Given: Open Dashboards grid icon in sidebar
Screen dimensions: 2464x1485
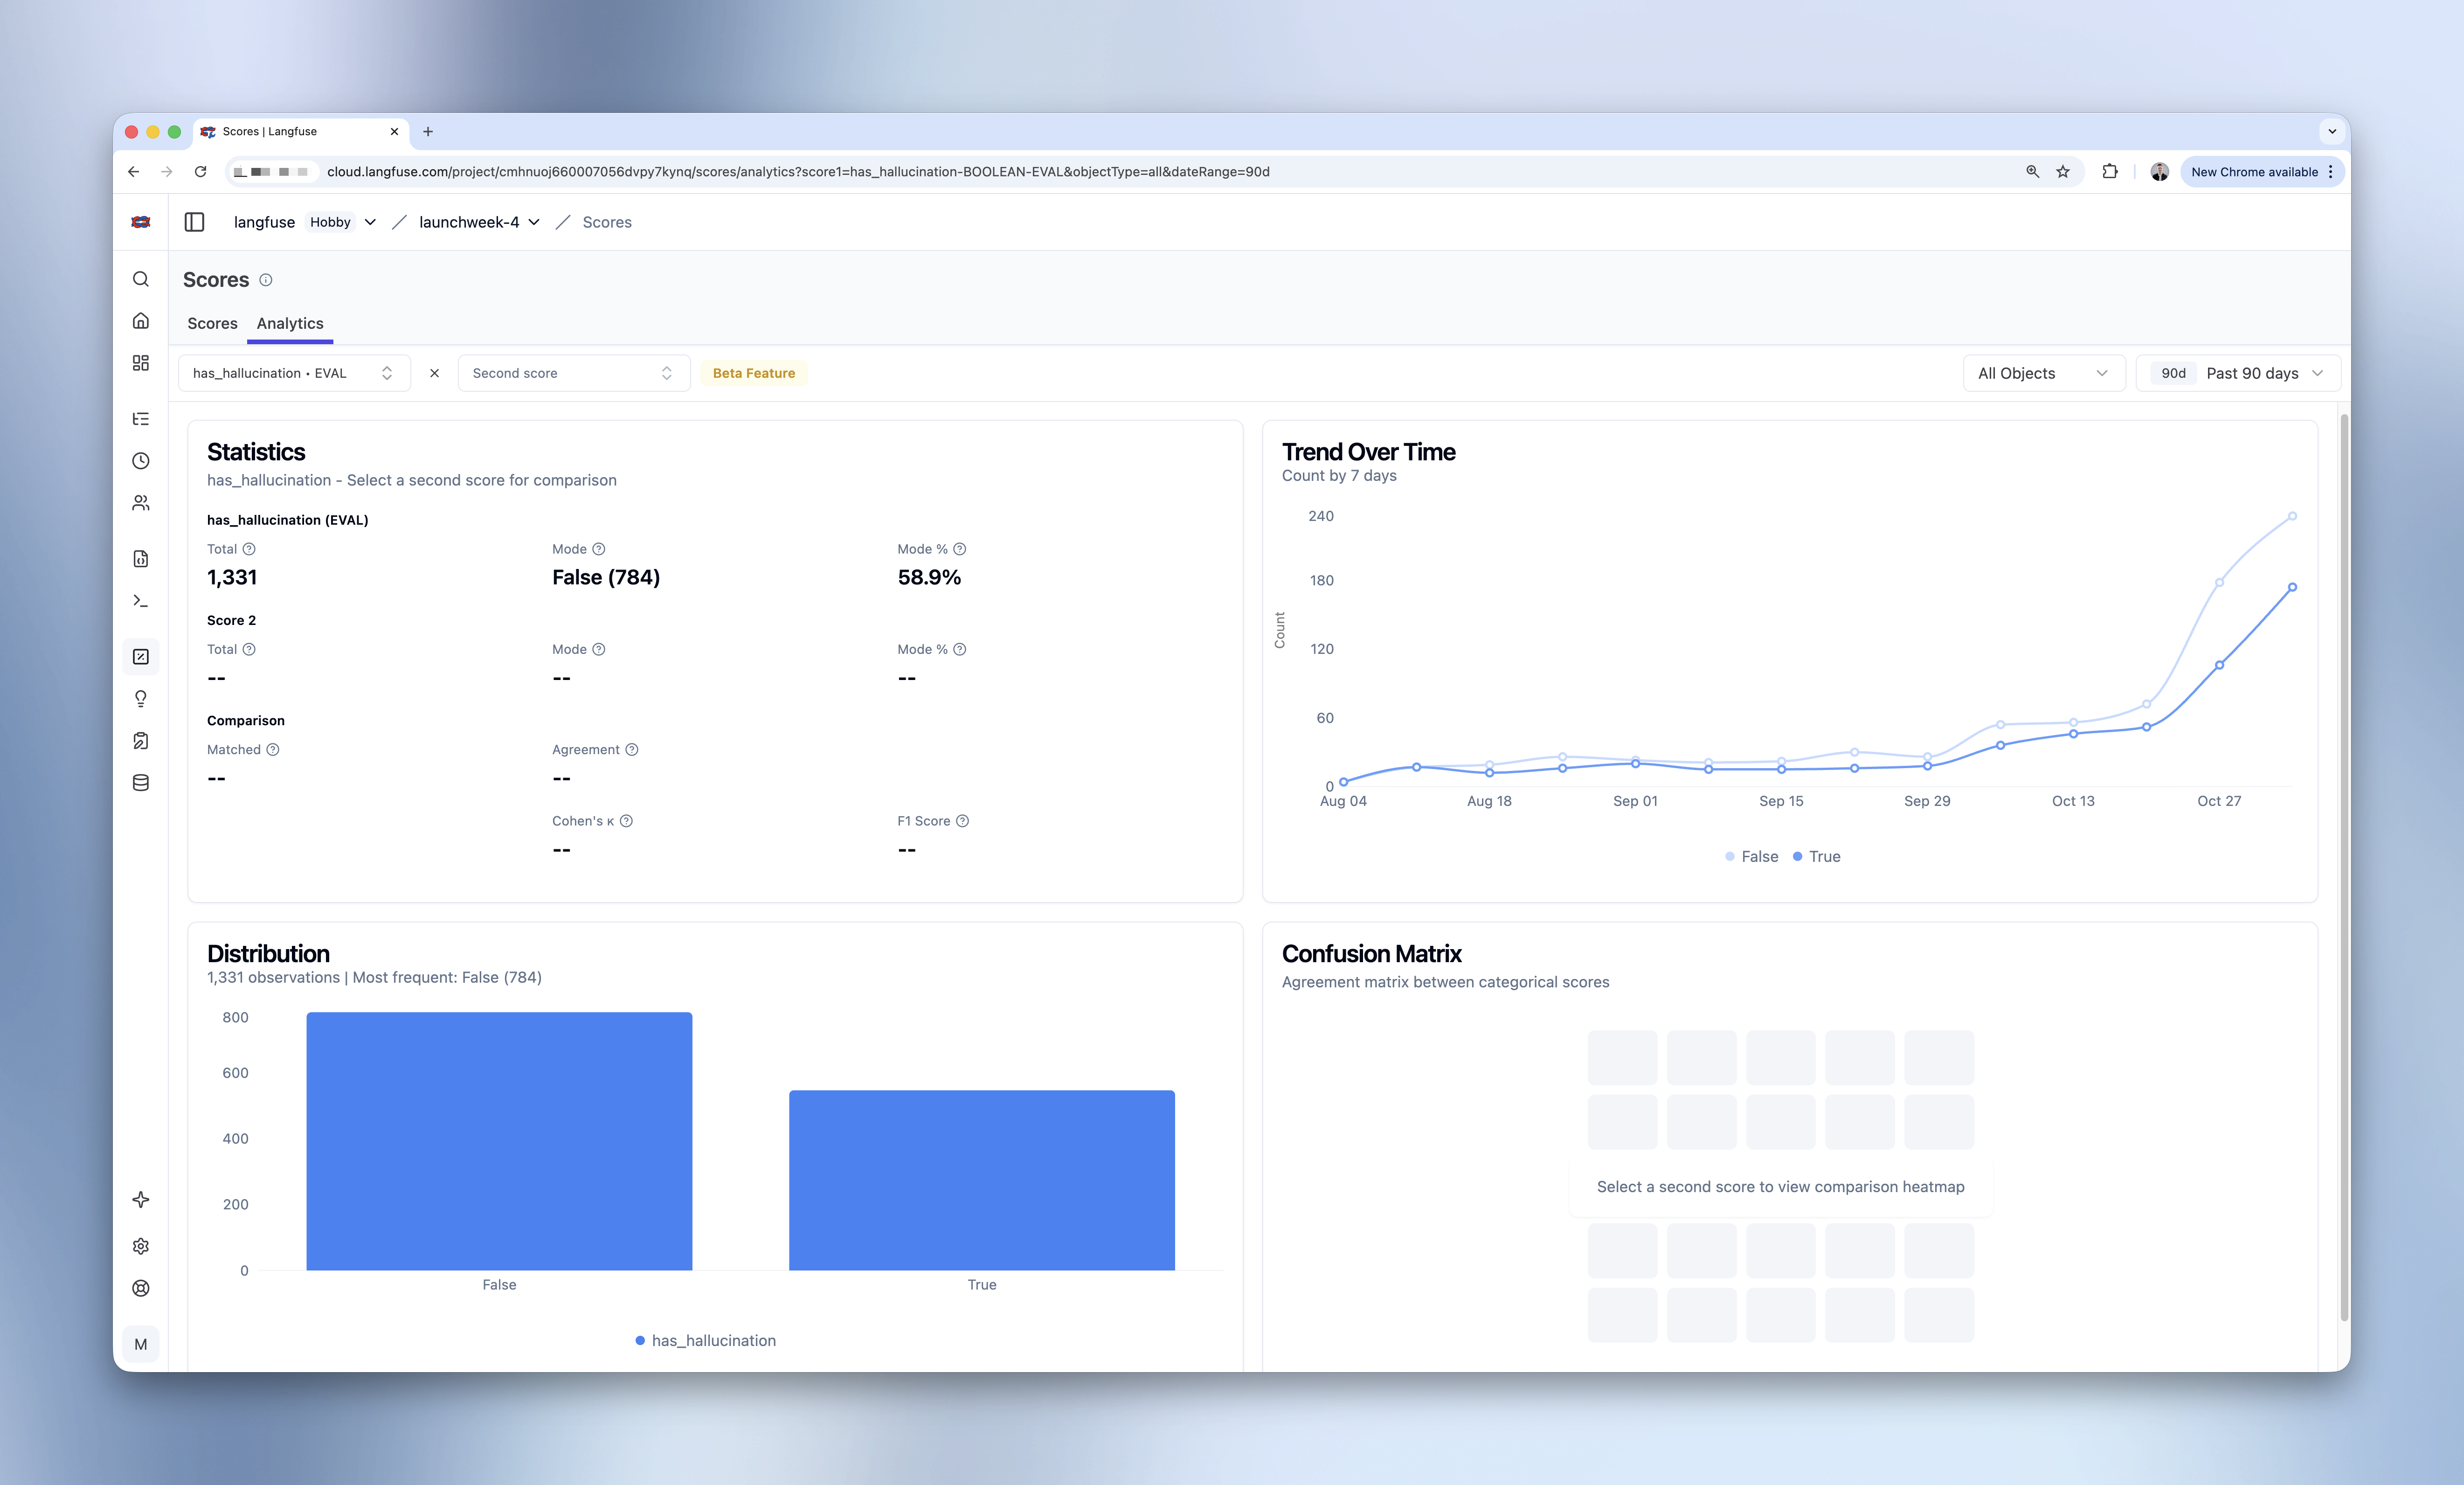Looking at the screenshot, I should click(141, 363).
